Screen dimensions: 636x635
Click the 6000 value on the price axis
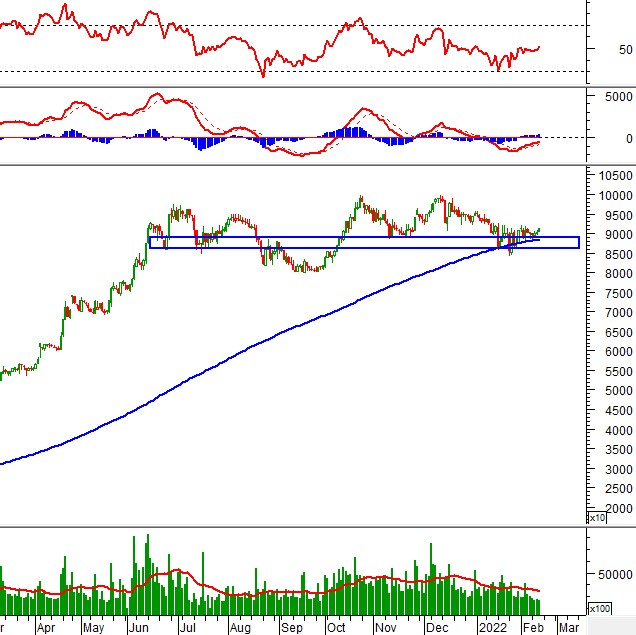(x=618, y=352)
